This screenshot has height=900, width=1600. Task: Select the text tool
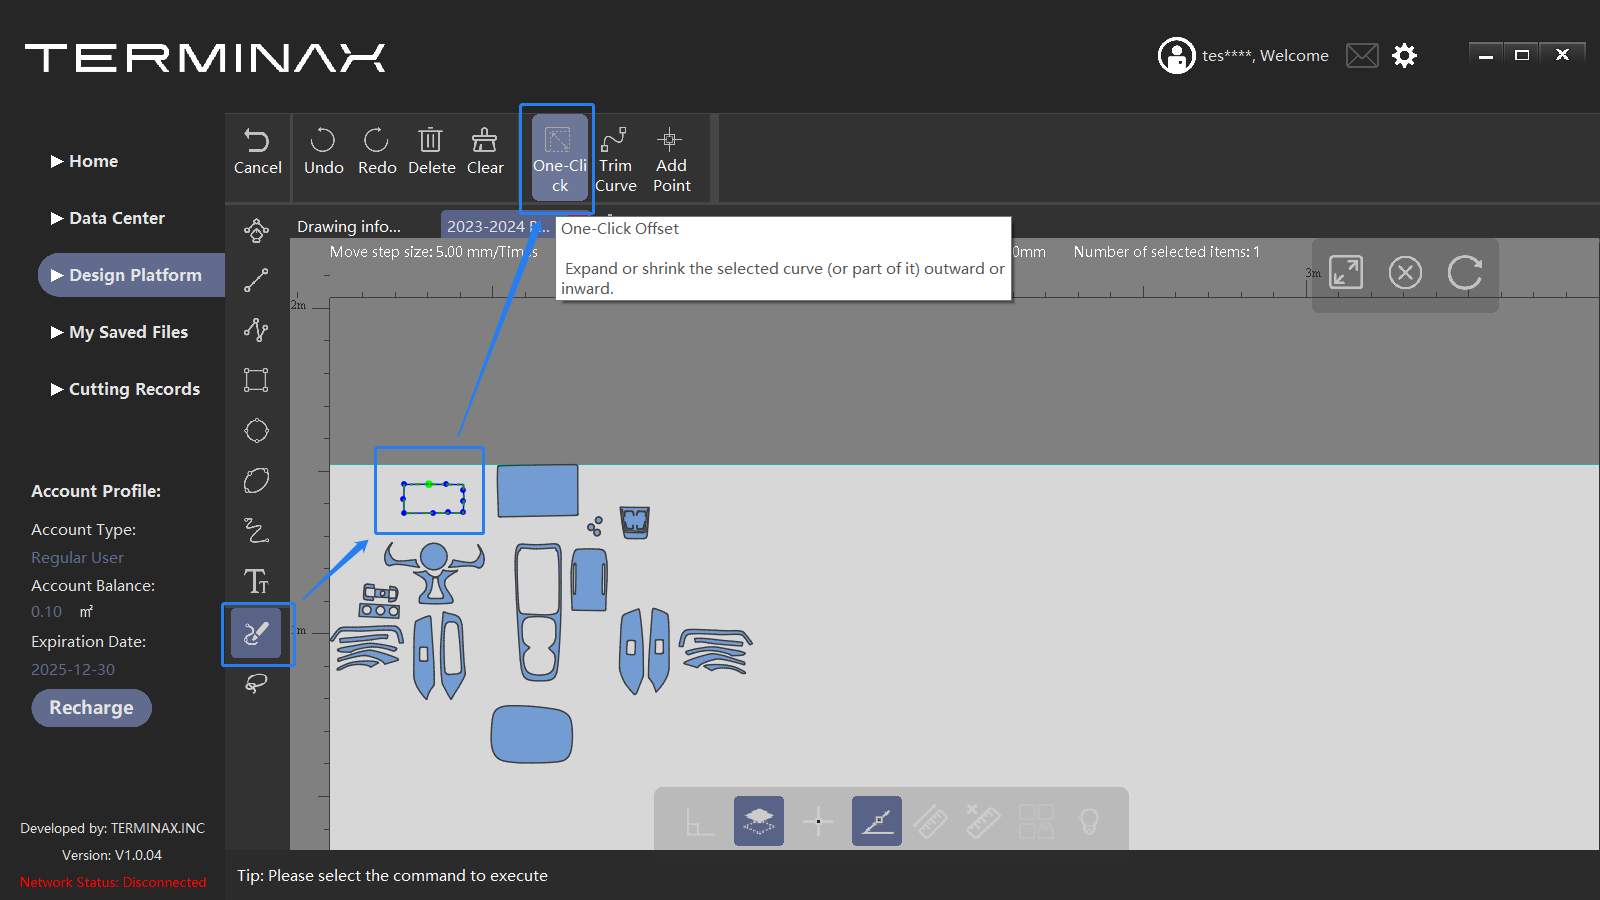click(256, 582)
